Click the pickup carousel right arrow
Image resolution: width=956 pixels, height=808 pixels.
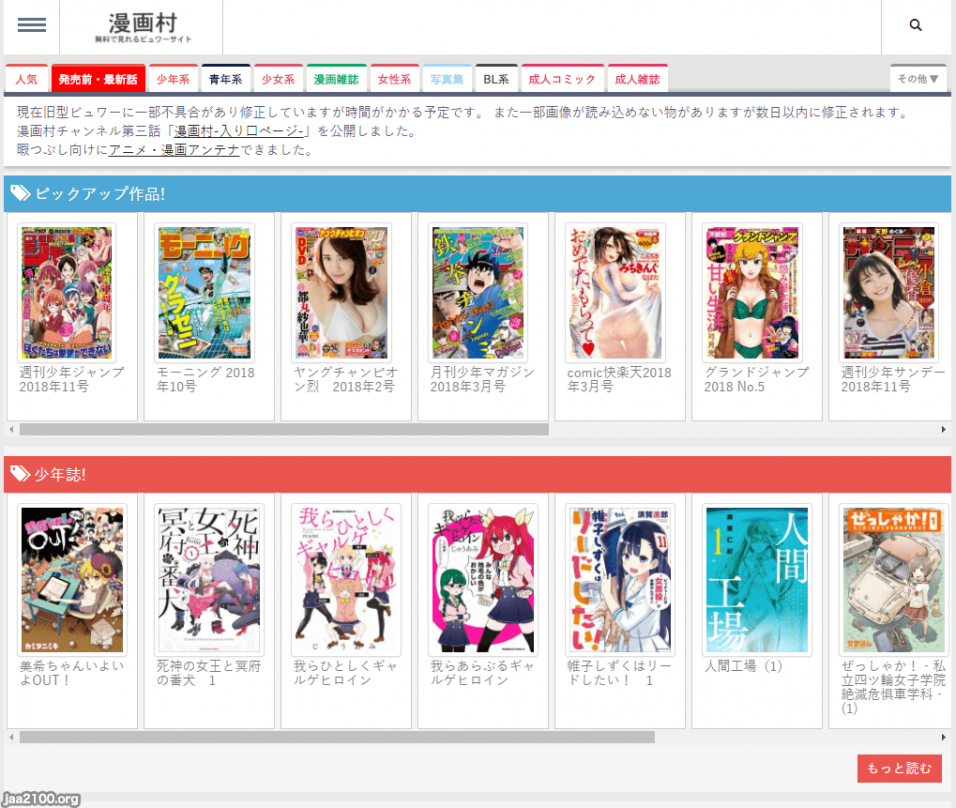pos(944,429)
